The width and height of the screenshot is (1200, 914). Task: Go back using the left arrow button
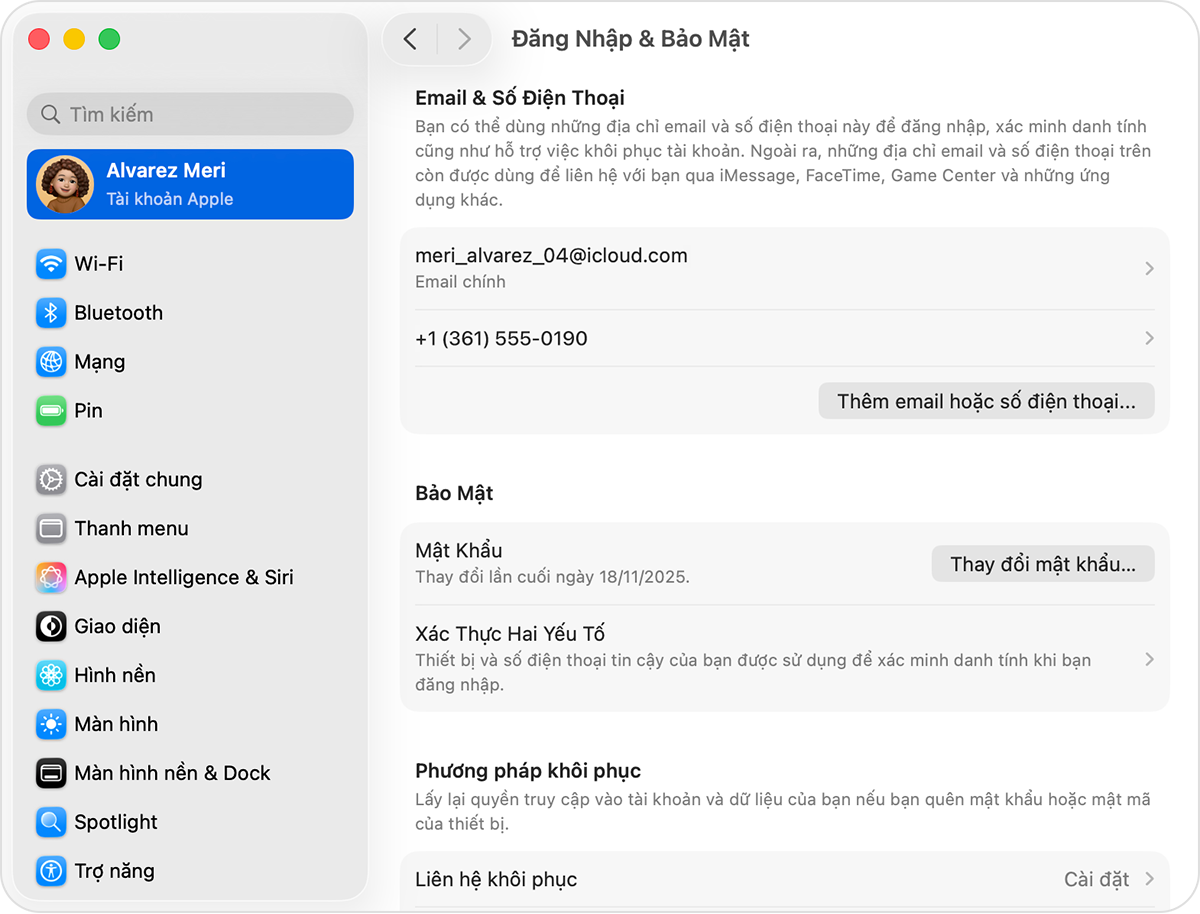(x=410, y=39)
